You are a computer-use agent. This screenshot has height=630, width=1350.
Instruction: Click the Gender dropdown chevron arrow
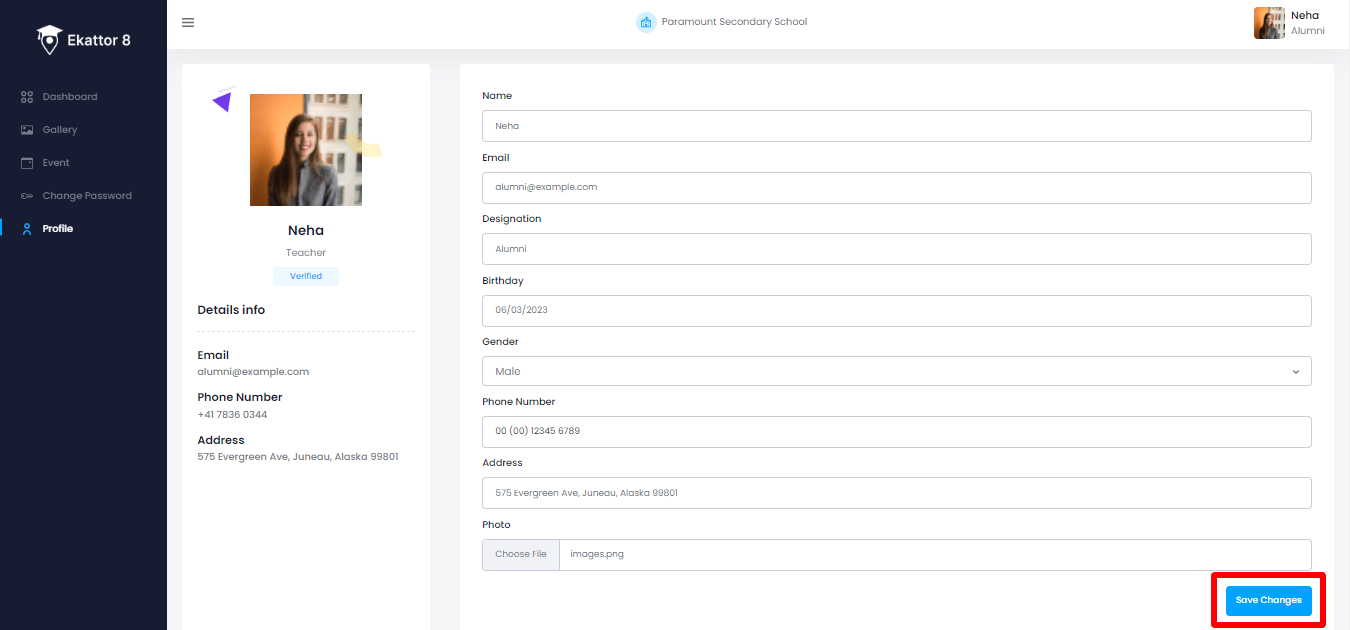1295,372
